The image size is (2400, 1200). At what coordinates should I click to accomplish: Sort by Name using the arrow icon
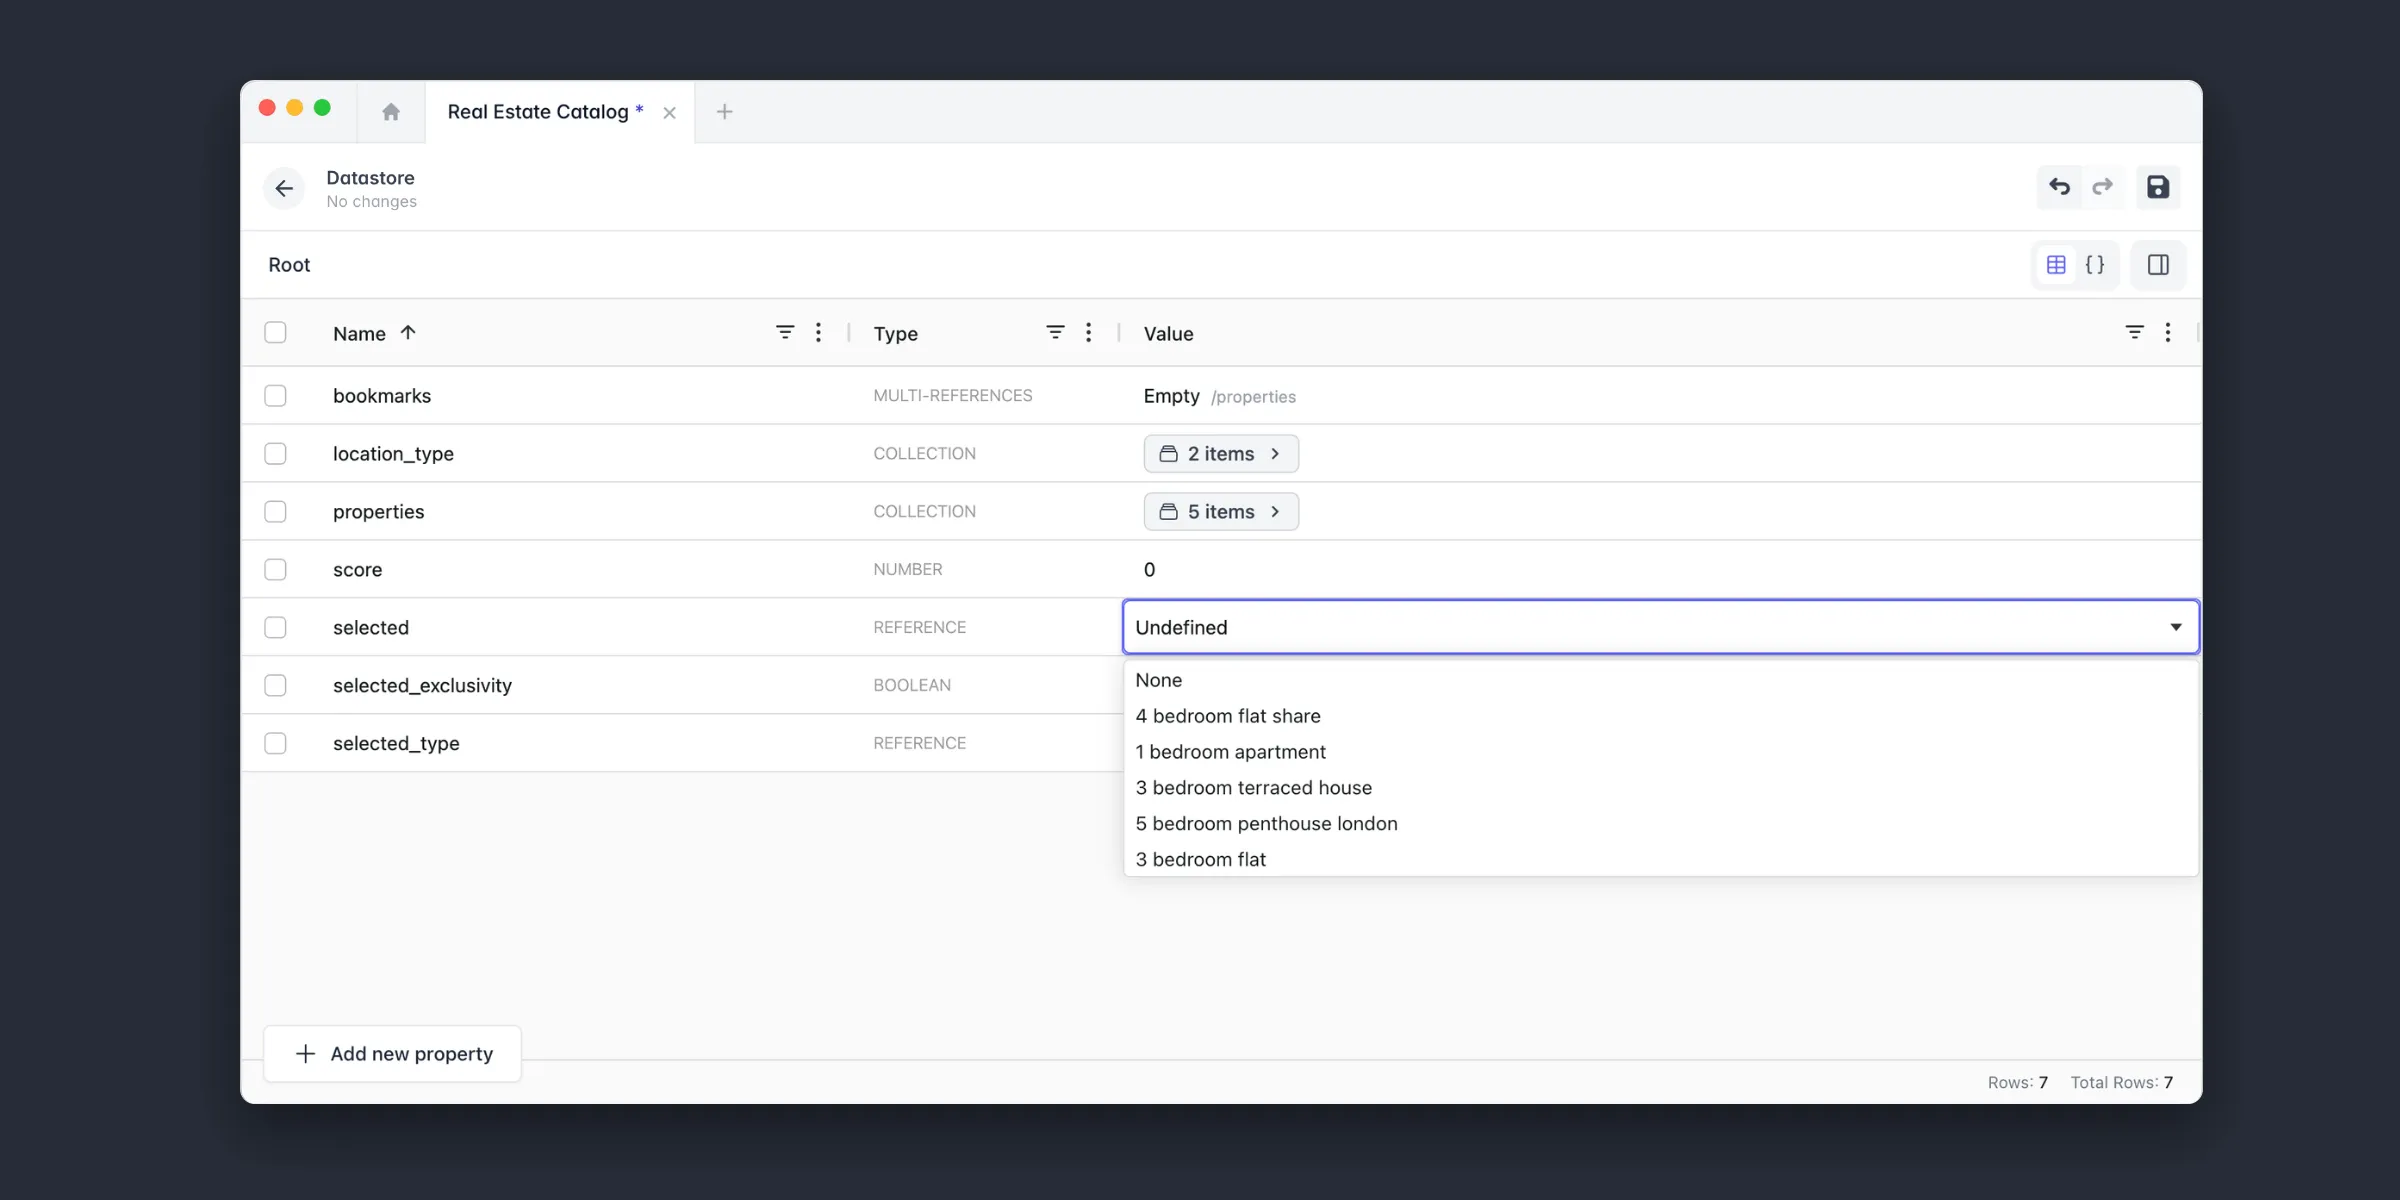408,333
